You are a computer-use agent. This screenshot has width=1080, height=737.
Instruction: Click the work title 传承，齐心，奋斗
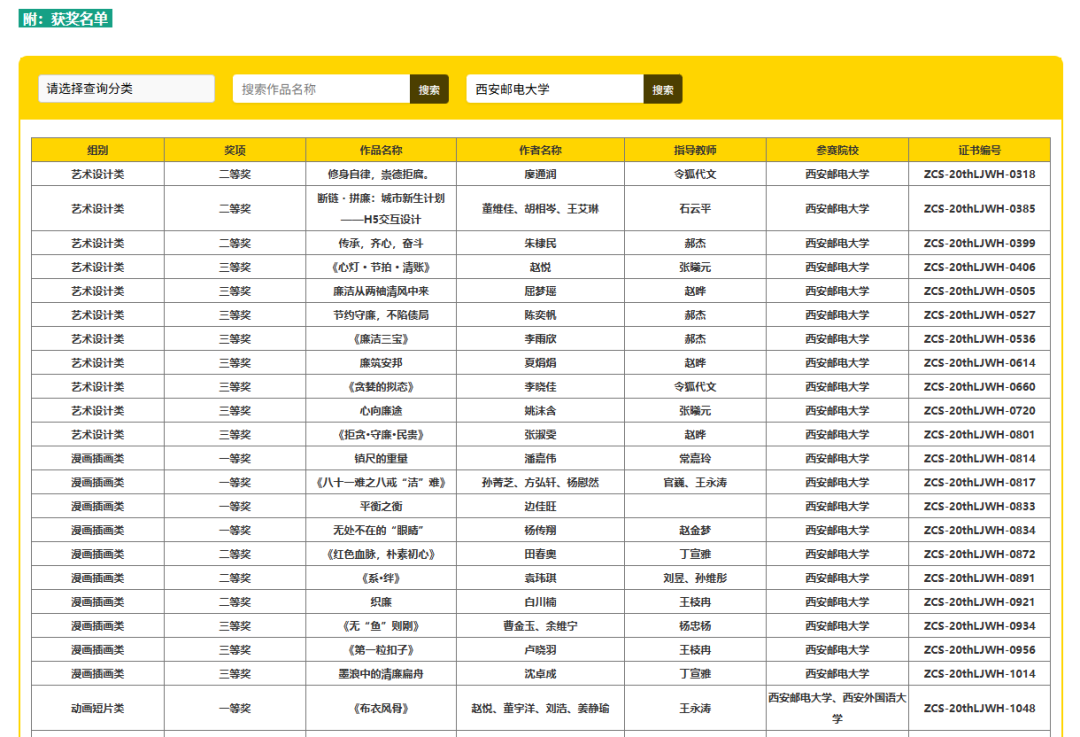(x=381, y=243)
